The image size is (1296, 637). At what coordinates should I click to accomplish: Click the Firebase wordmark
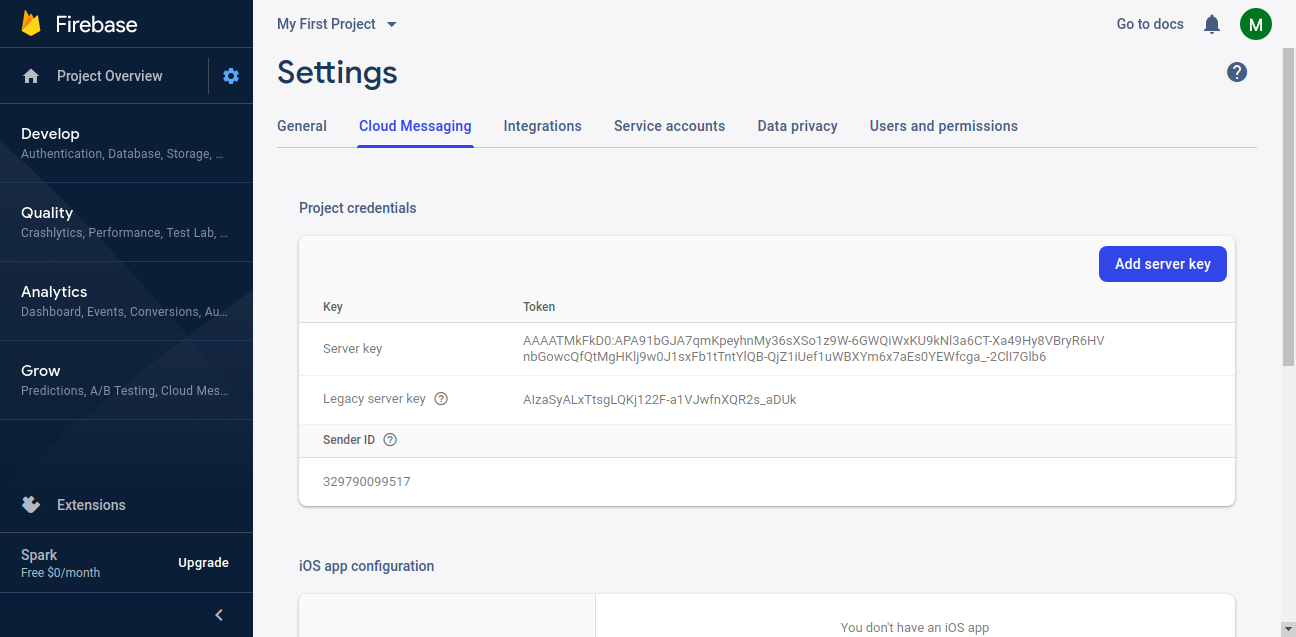(x=97, y=25)
